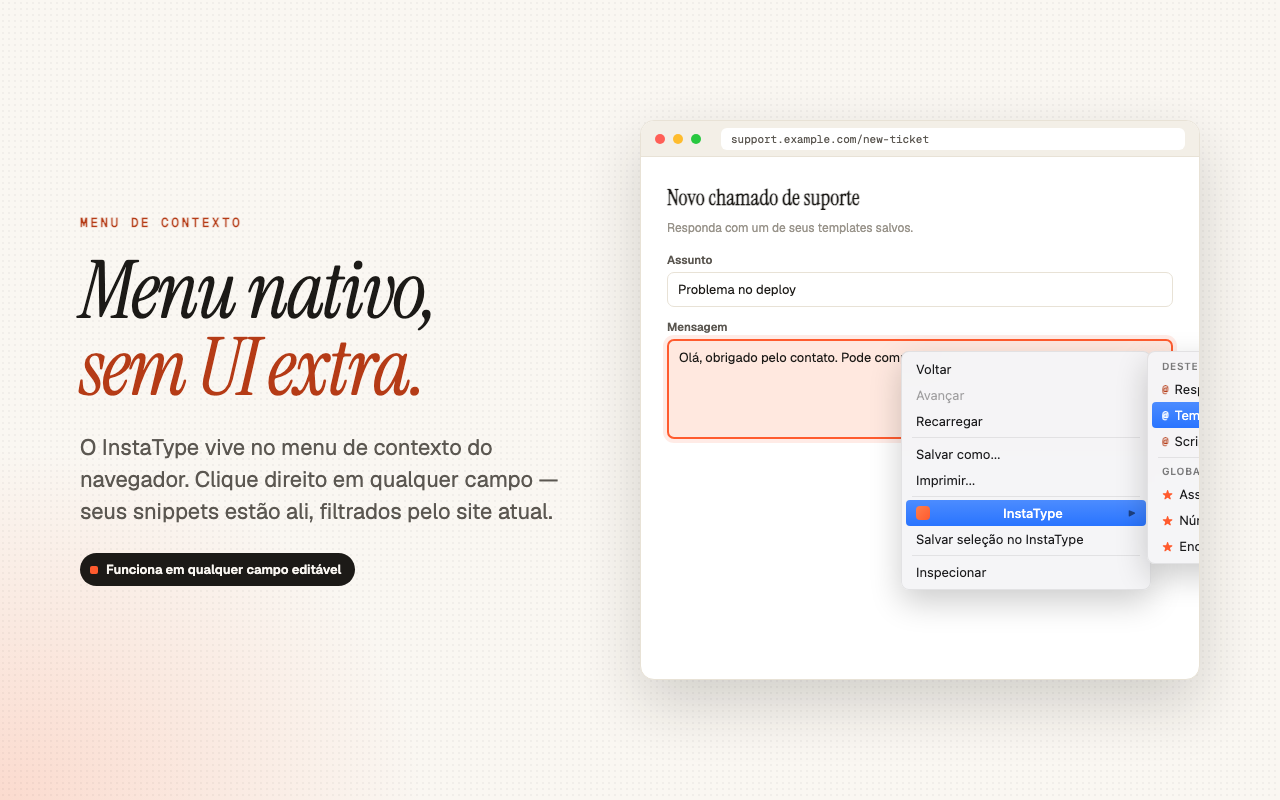Screen dimensions: 1280x800
Task: Focus the Assunto field containing "Problema no deploy"
Action: tap(919, 290)
